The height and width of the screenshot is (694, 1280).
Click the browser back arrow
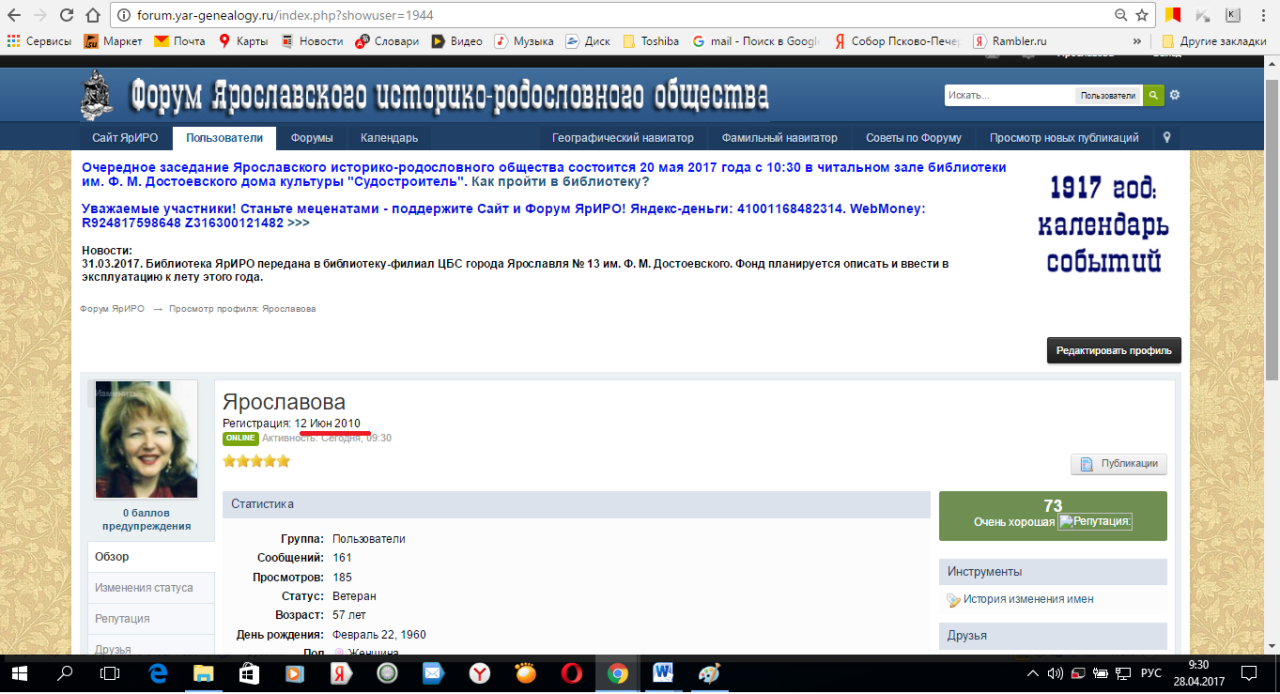coord(13,15)
